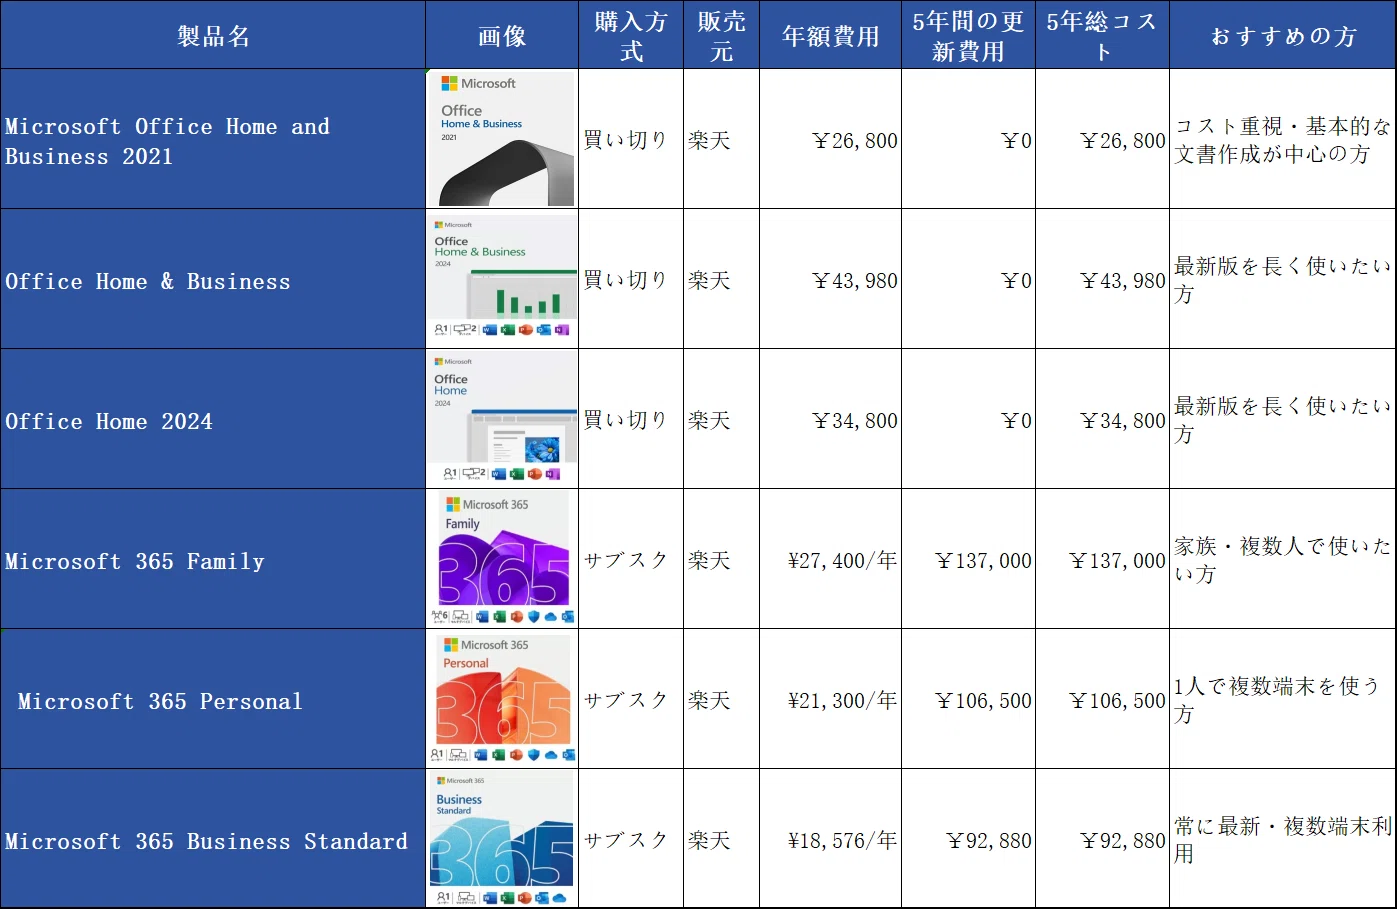
Task: Click ¥0 renewal cost for Office Home and Business 2021
Action: click(1016, 140)
